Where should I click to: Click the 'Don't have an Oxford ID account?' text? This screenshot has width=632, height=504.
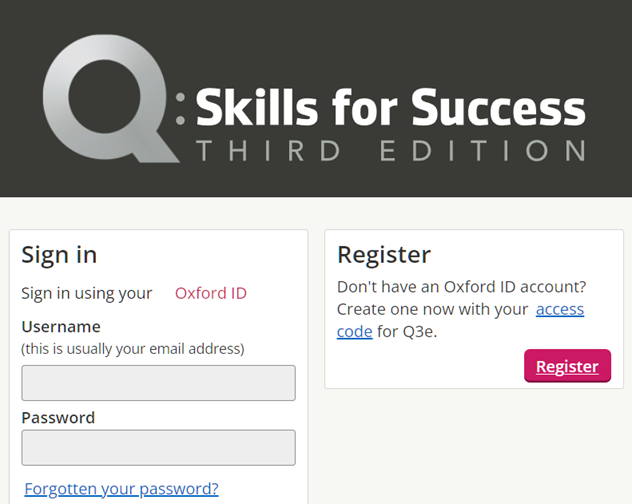point(462,287)
